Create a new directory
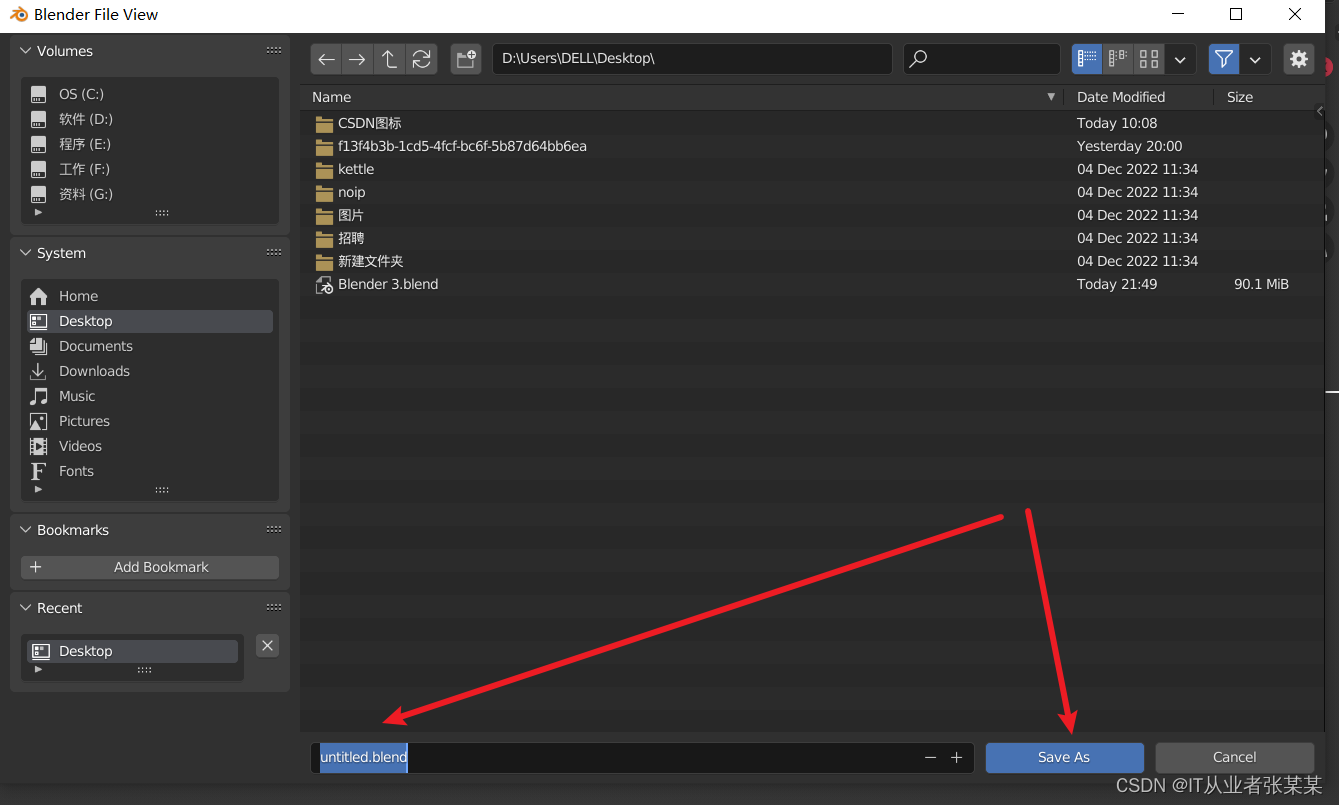 465,59
